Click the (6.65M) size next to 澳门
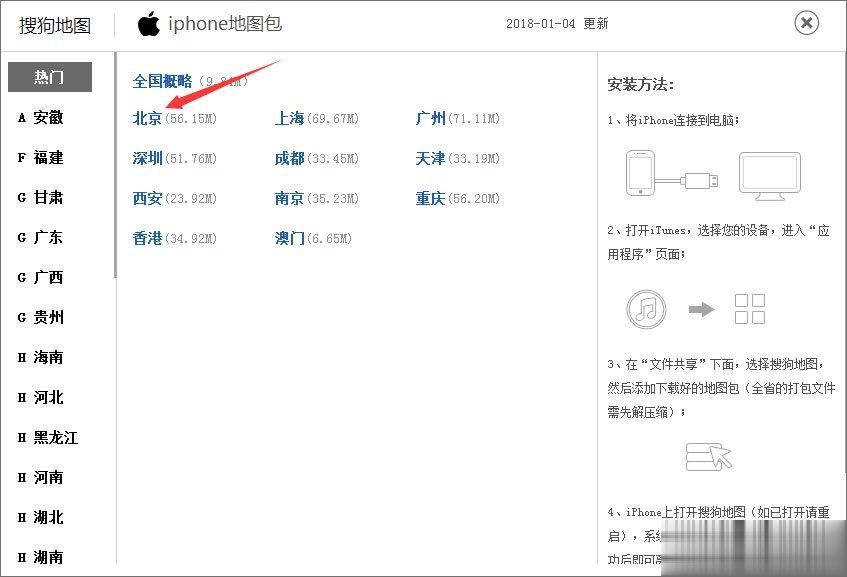Image resolution: width=847 pixels, height=577 pixels. tap(329, 238)
